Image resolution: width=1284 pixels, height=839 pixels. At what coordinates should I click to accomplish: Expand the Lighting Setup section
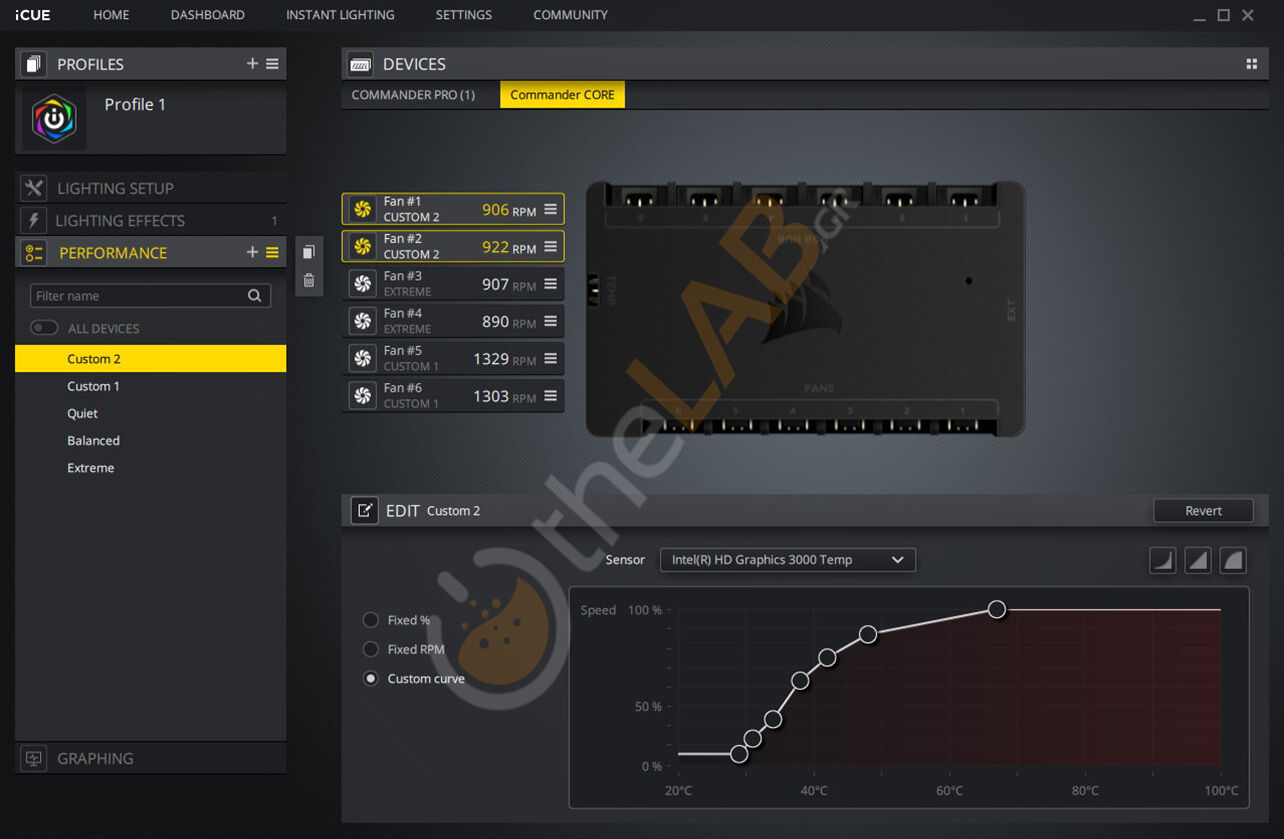tap(151, 188)
